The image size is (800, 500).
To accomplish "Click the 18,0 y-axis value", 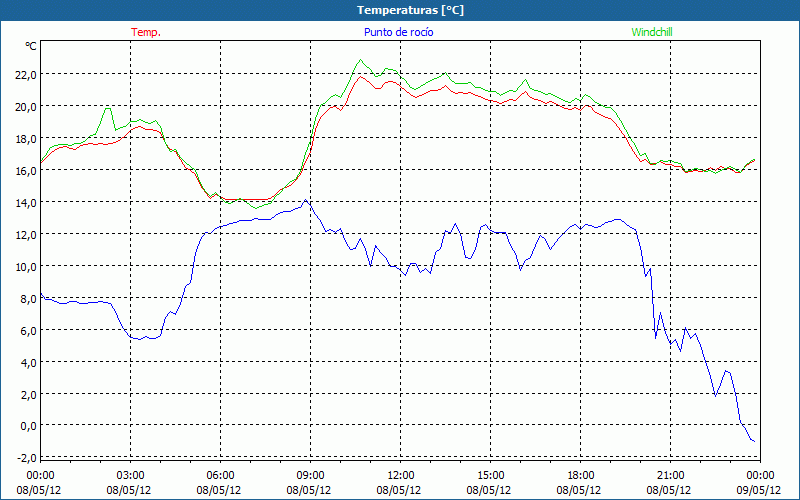I will pyautogui.click(x=26, y=139).
